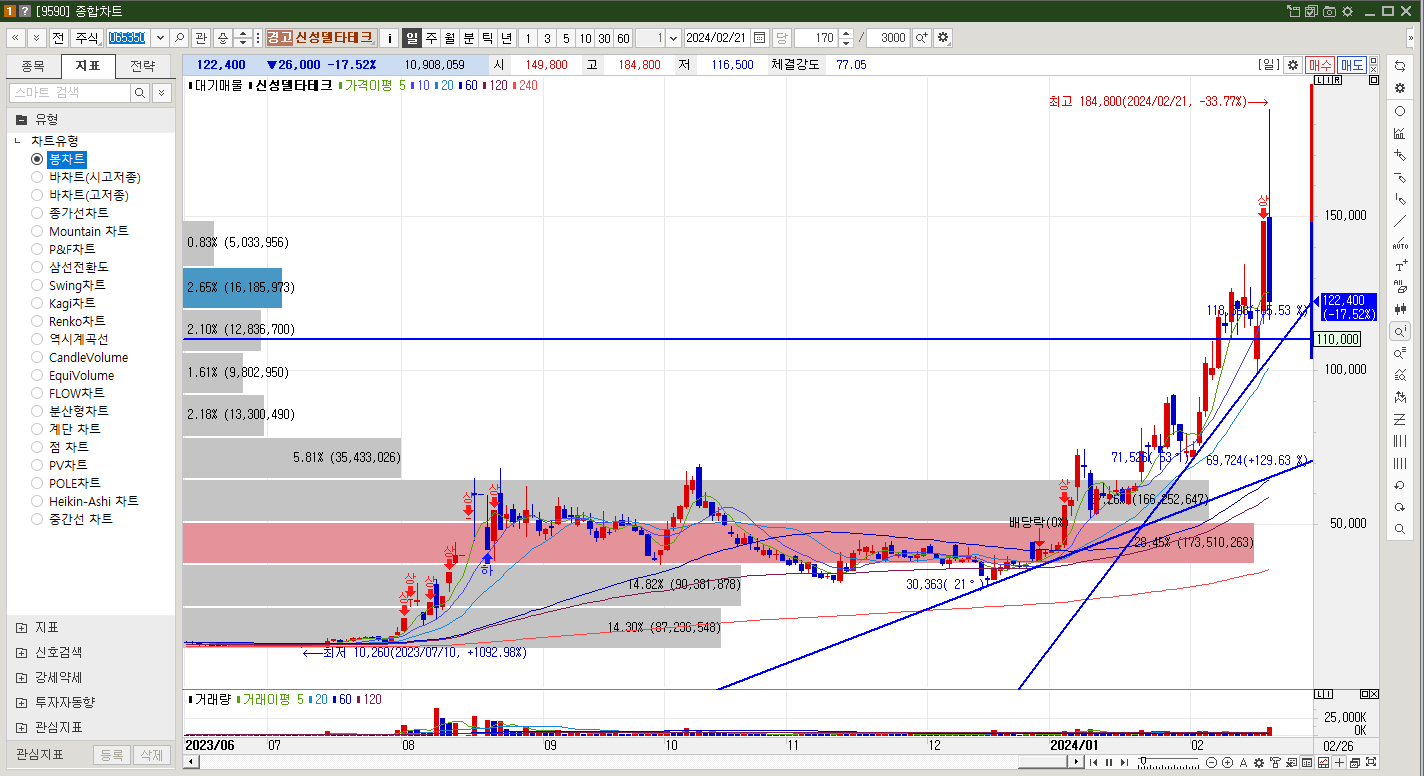Collapse the 유형 section header
The image size is (1424, 776).
(x=21, y=119)
